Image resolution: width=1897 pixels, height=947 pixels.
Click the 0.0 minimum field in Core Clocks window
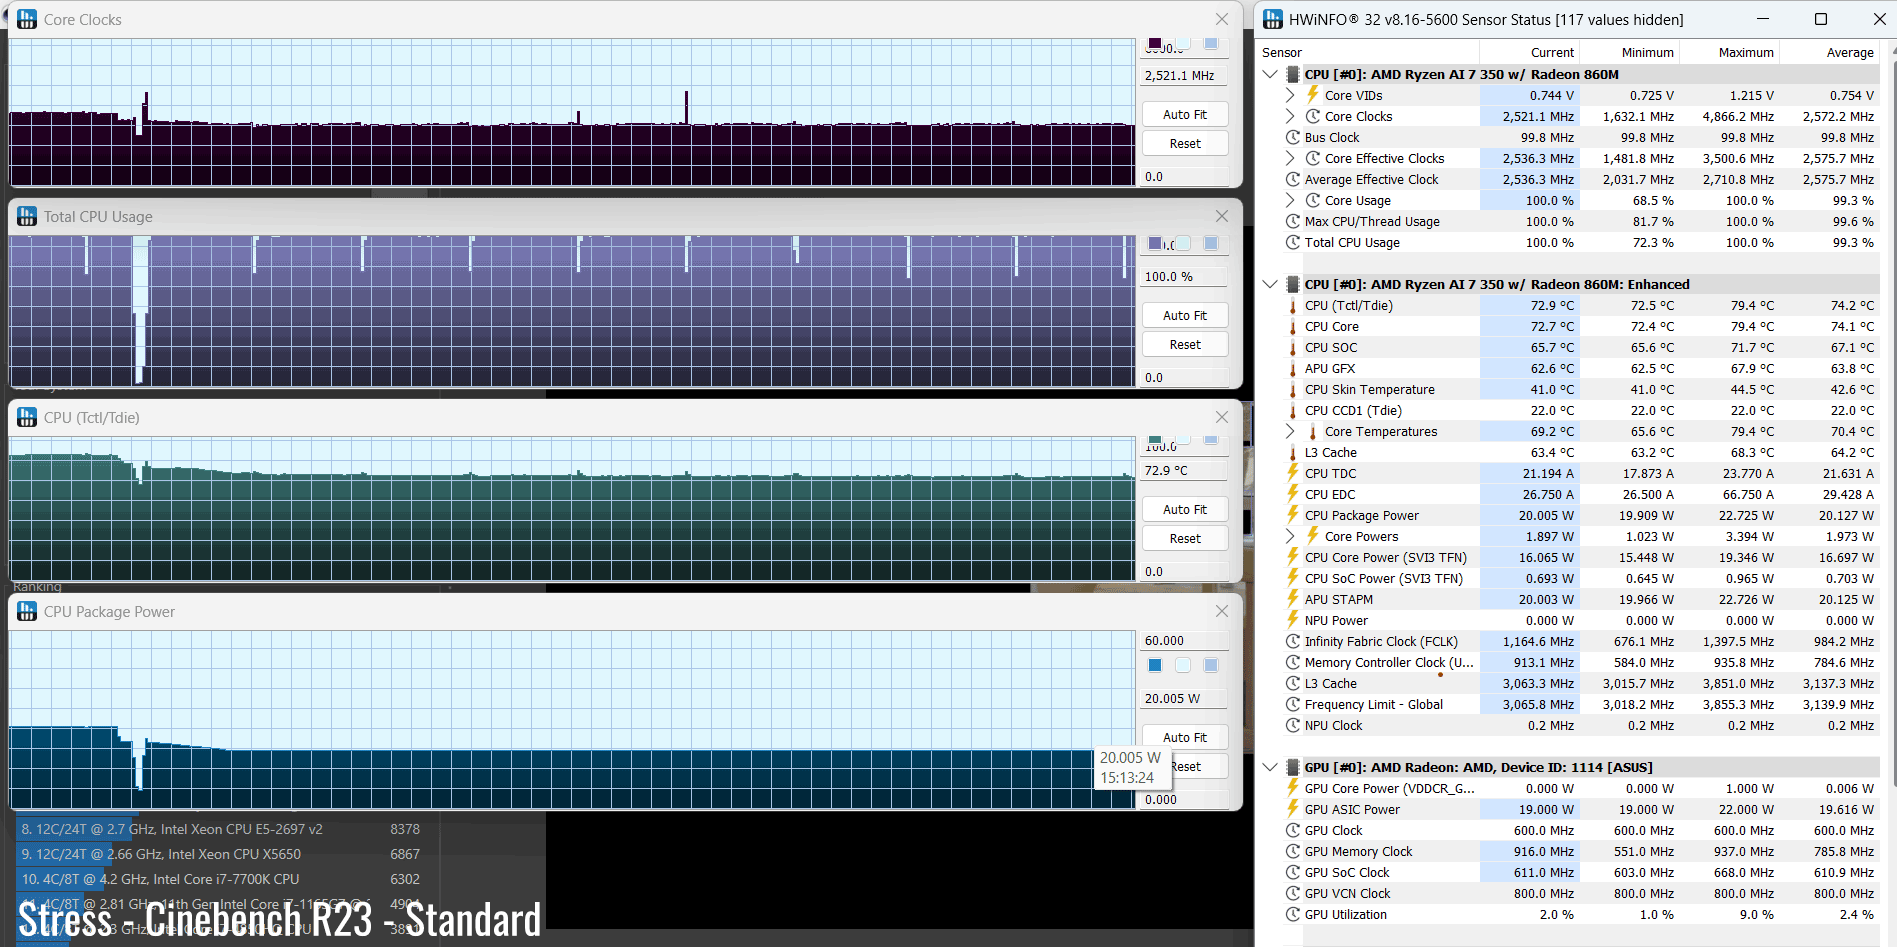[x=1185, y=176]
